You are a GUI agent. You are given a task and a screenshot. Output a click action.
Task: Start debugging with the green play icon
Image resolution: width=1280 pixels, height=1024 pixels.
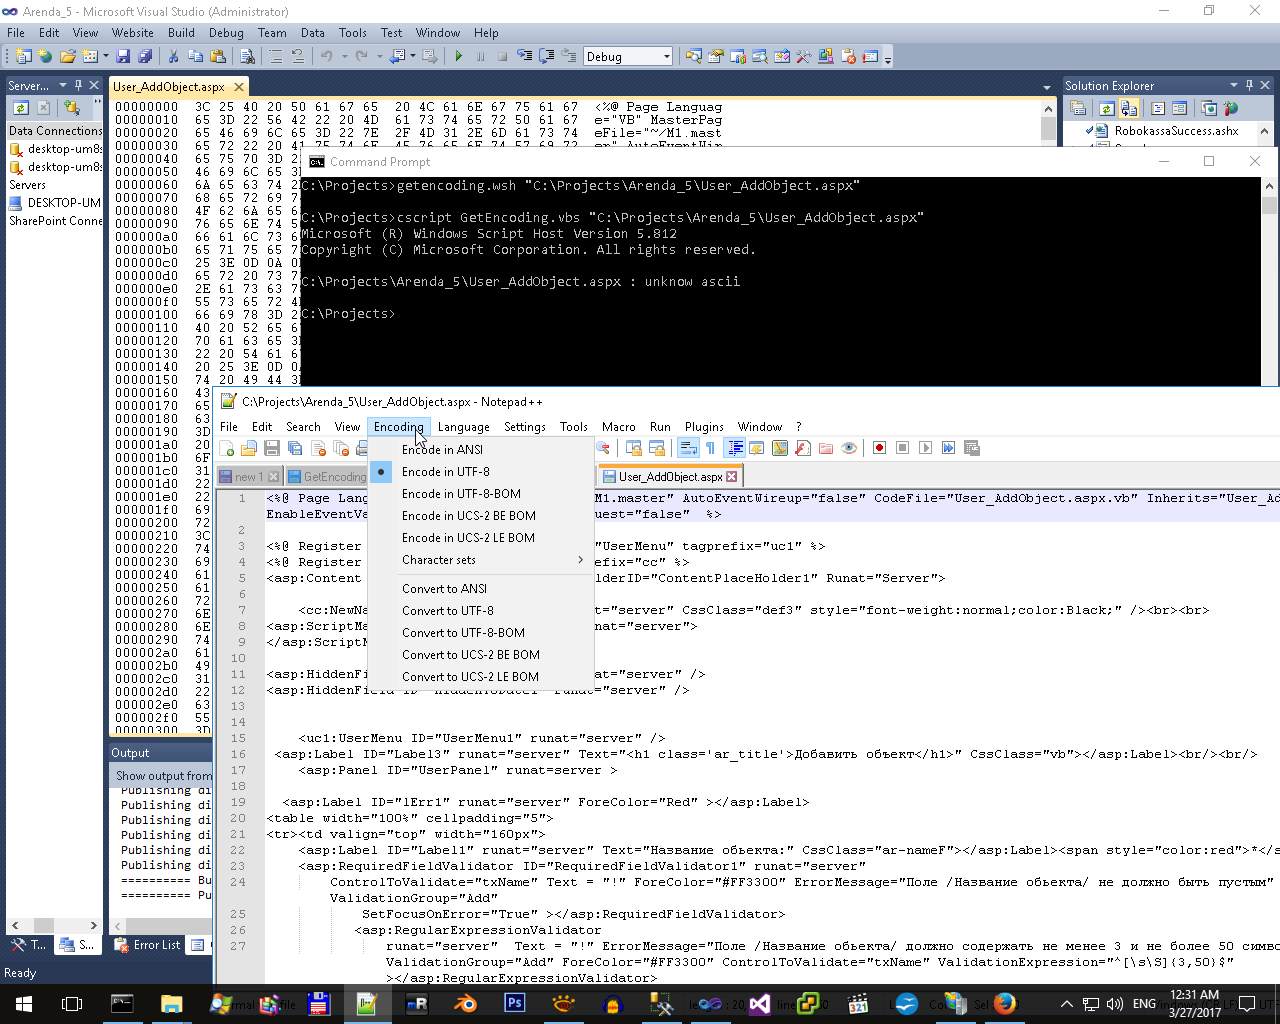pos(458,56)
